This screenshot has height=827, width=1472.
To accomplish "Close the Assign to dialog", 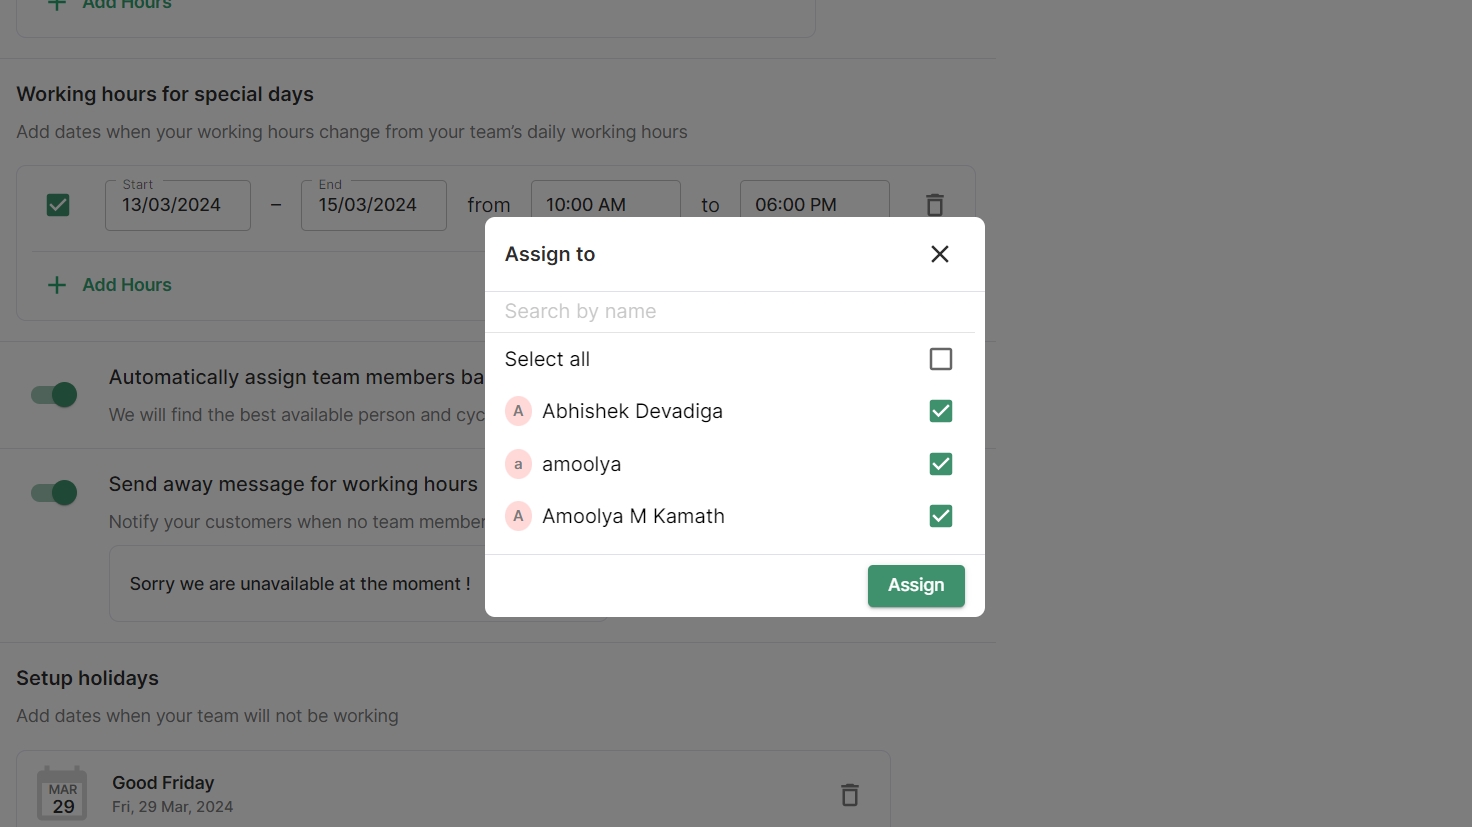I will tap(939, 254).
